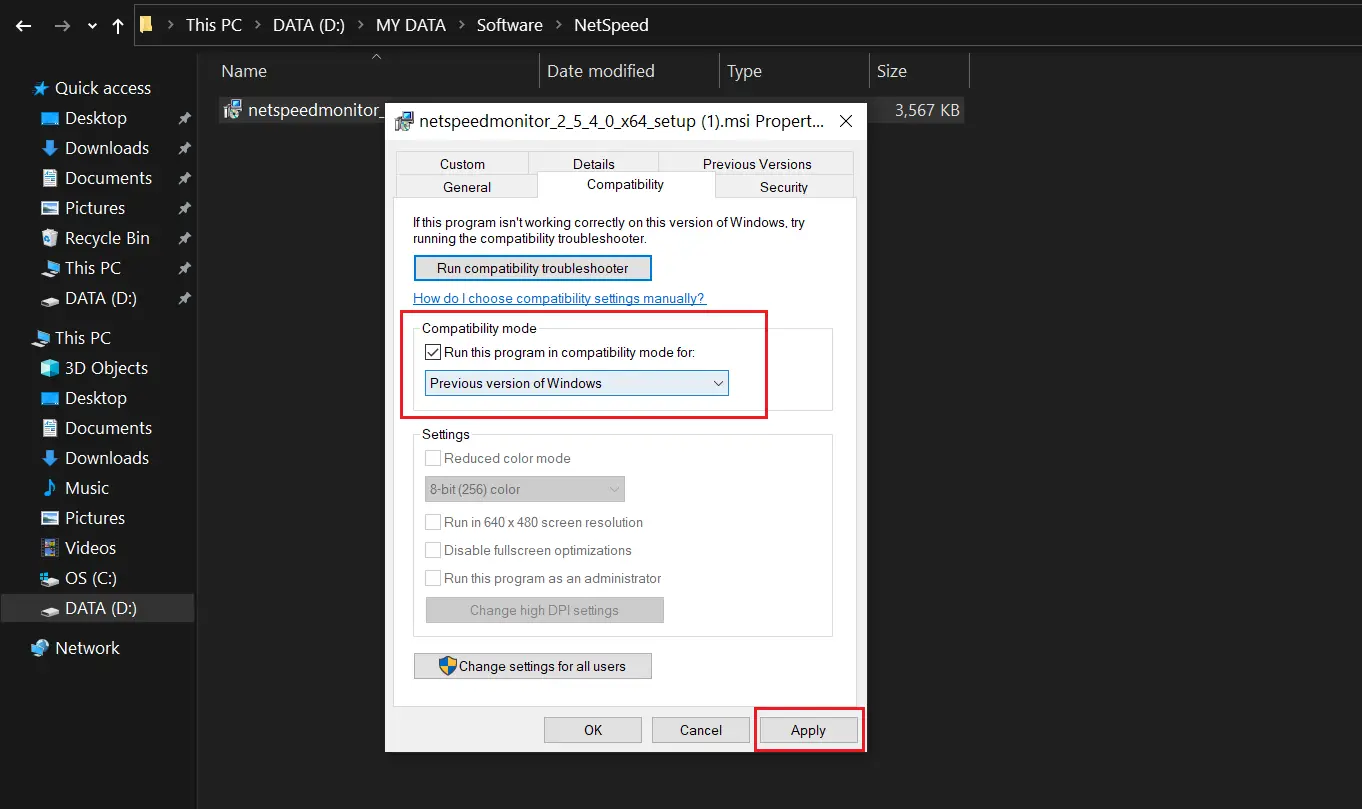Image resolution: width=1362 pixels, height=809 pixels.
Task: Click Apply in the Properties dialog
Action: click(808, 730)
